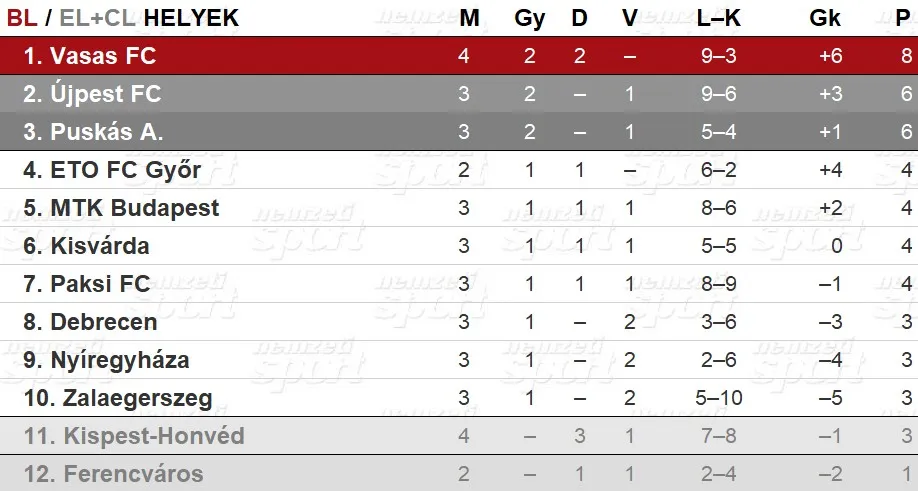Click the EL+CL legend label
The image size is (918, 491).
97,18
